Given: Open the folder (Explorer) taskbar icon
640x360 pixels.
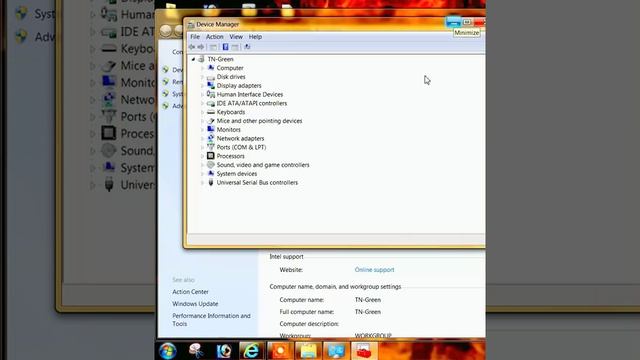Looking at the screenshot, I should (x=308, y=351).
